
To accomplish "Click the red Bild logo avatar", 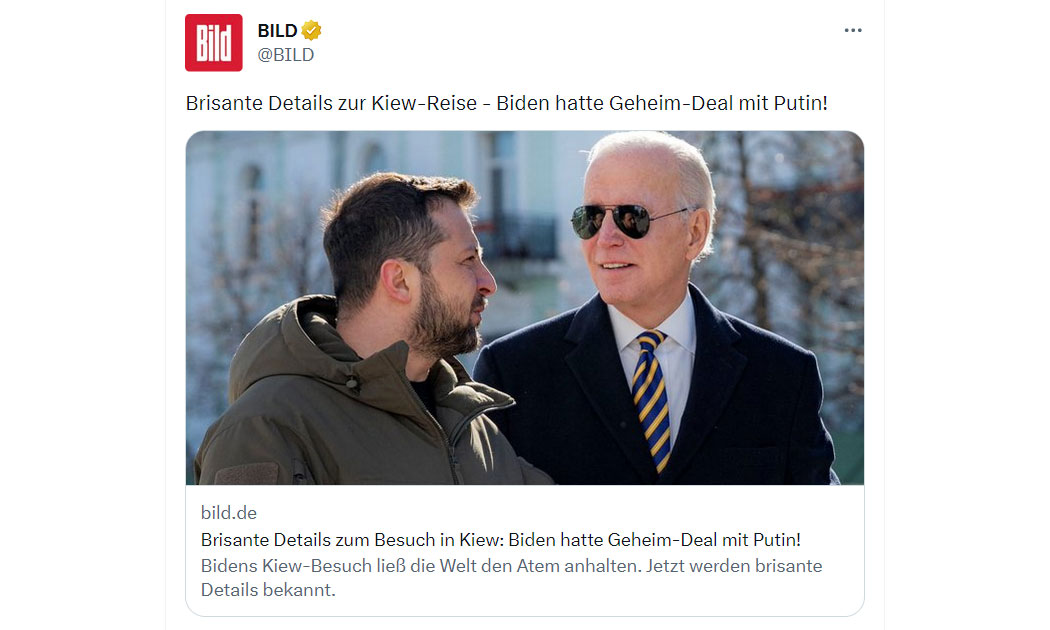I will pyautogui.click(x=214, y=42).
